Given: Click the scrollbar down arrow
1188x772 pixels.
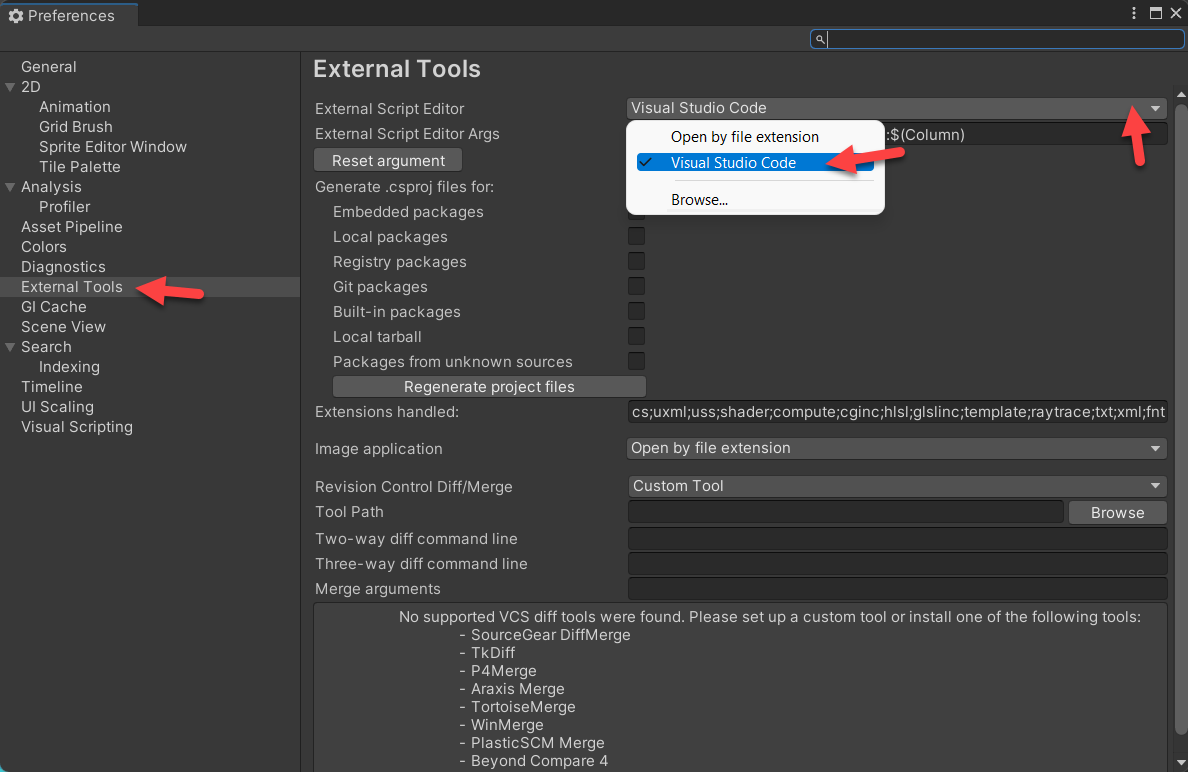Looking at the screenshot, I should coord(1180,762).
